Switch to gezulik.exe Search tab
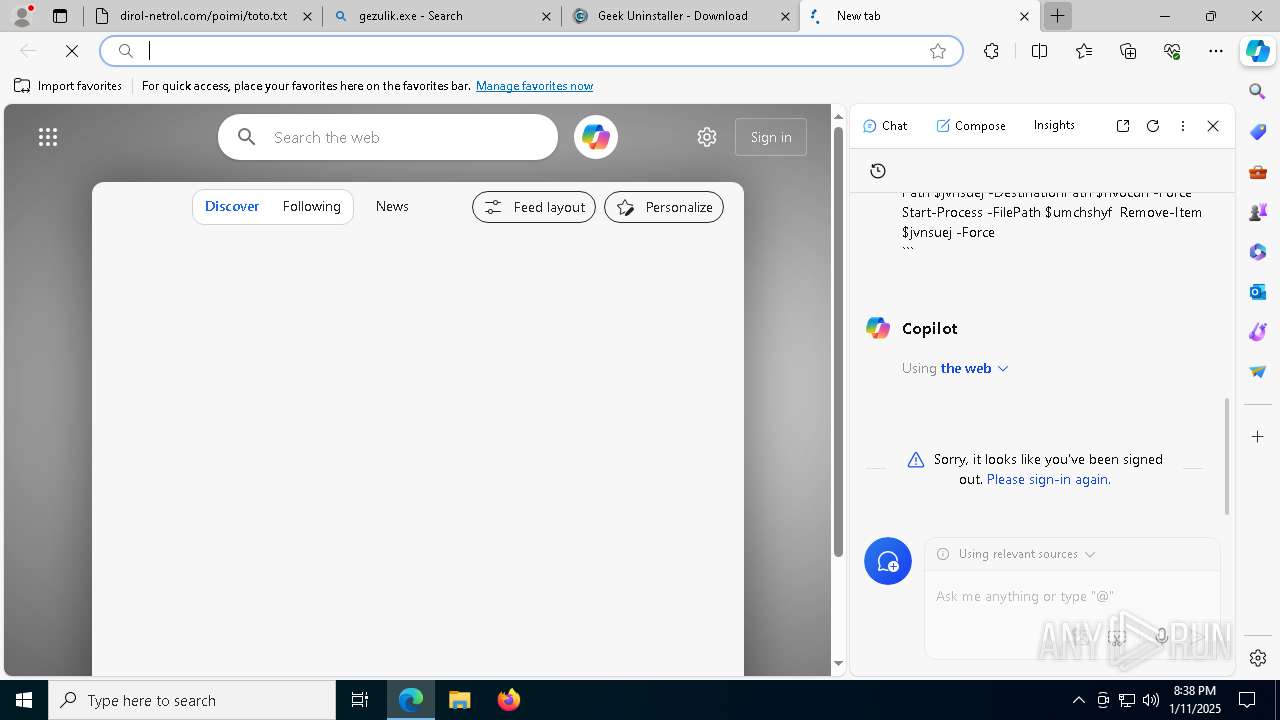This screenshot has height=720, width=1280. tap(441, 16)
